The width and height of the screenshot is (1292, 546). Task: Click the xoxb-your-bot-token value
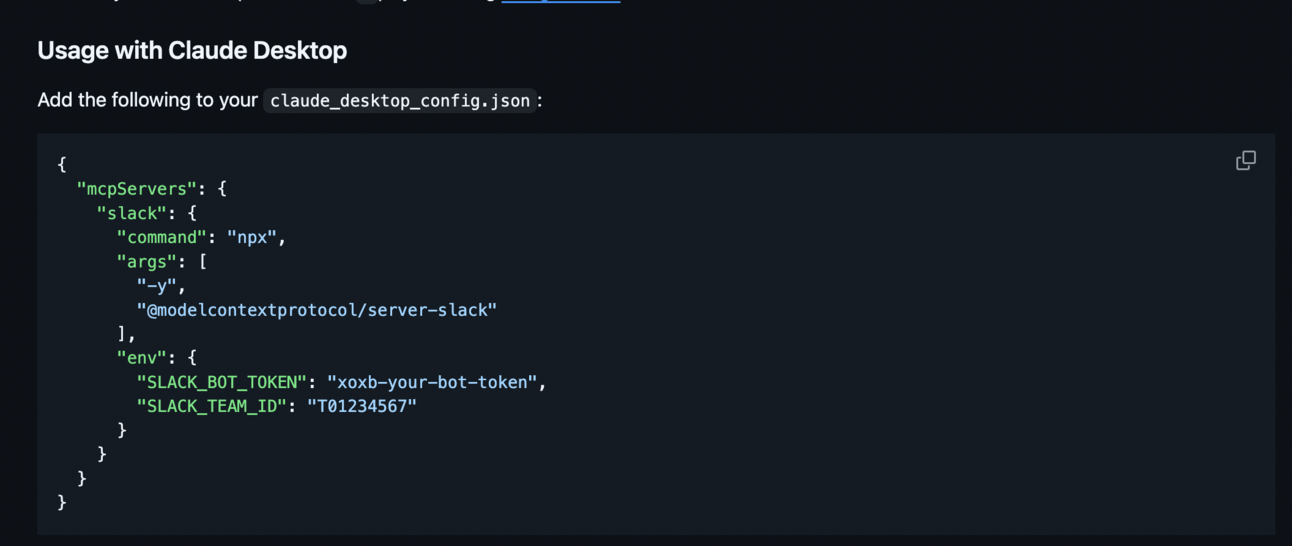pos(432,382)
